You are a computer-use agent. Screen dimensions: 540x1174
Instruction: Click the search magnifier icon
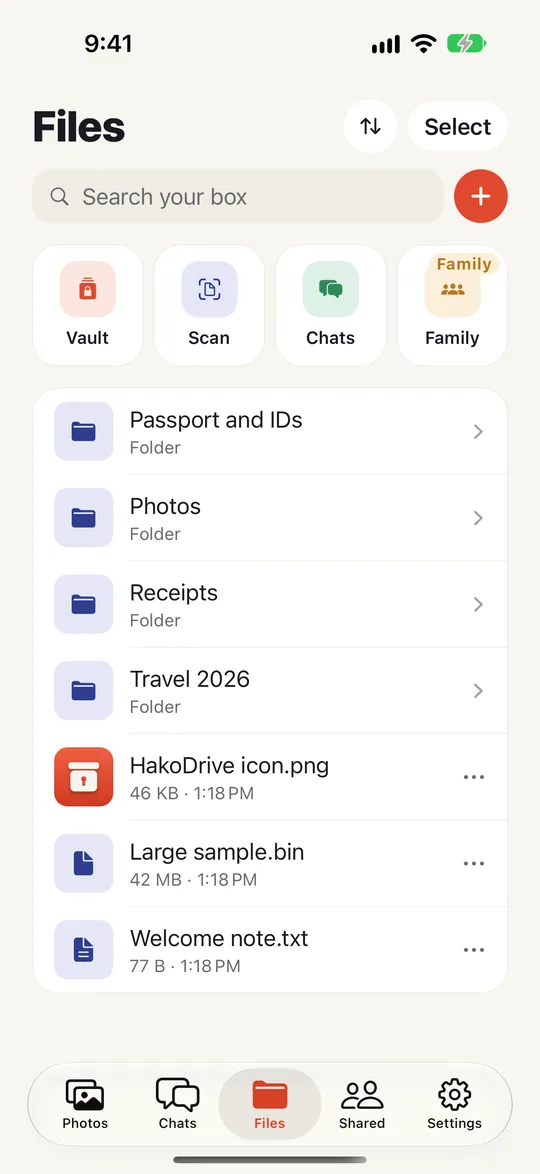coord(59,196)
